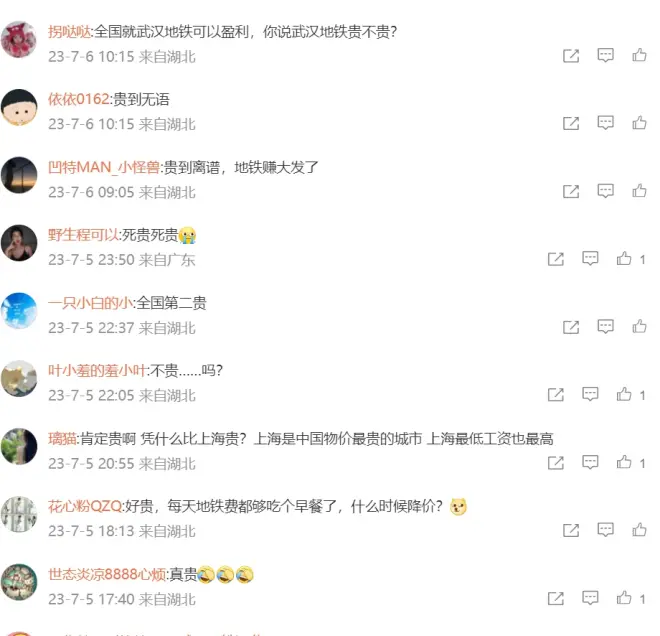Open the profile of 依依0162
Image resolution: width=660 pixels, height=636 pixels.
coord(79,99)
